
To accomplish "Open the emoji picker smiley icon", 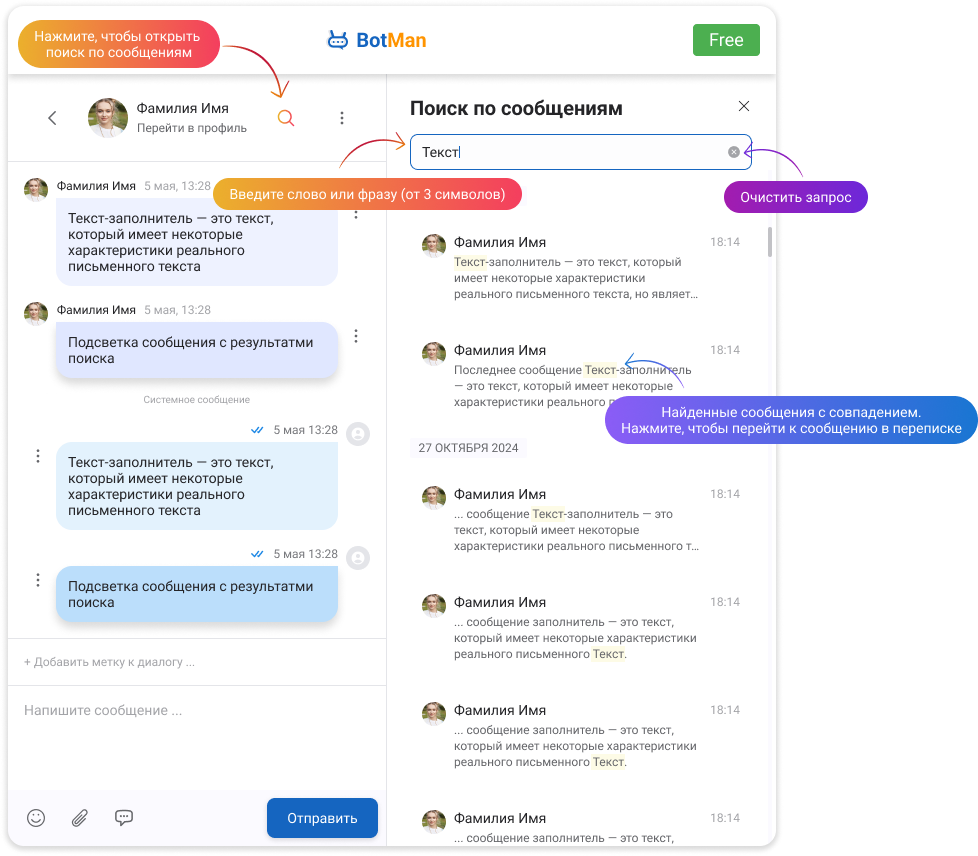I will pyautogui.click(x=36, y=817).
